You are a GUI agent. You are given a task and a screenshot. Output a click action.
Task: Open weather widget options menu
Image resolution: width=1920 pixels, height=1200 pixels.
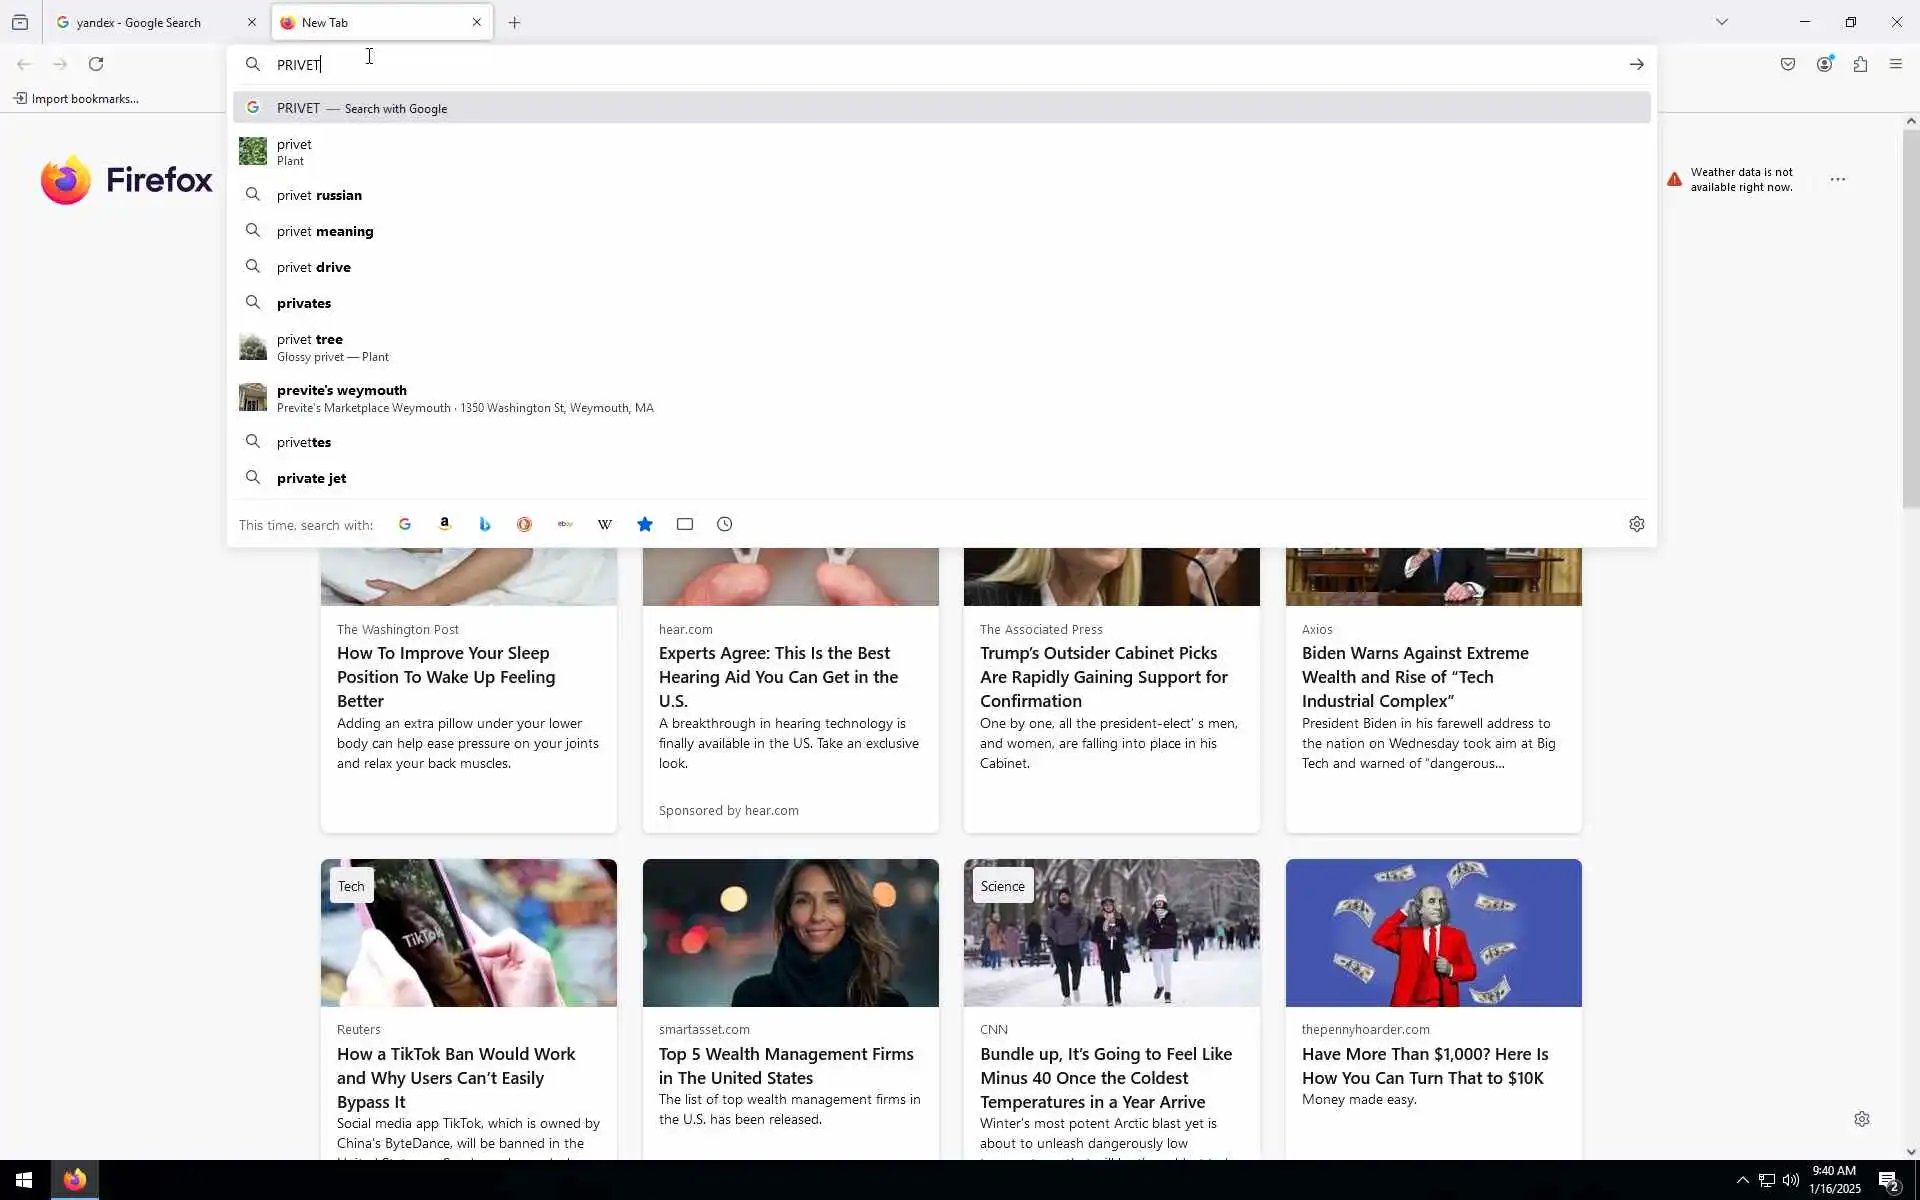pos(1837,180)
